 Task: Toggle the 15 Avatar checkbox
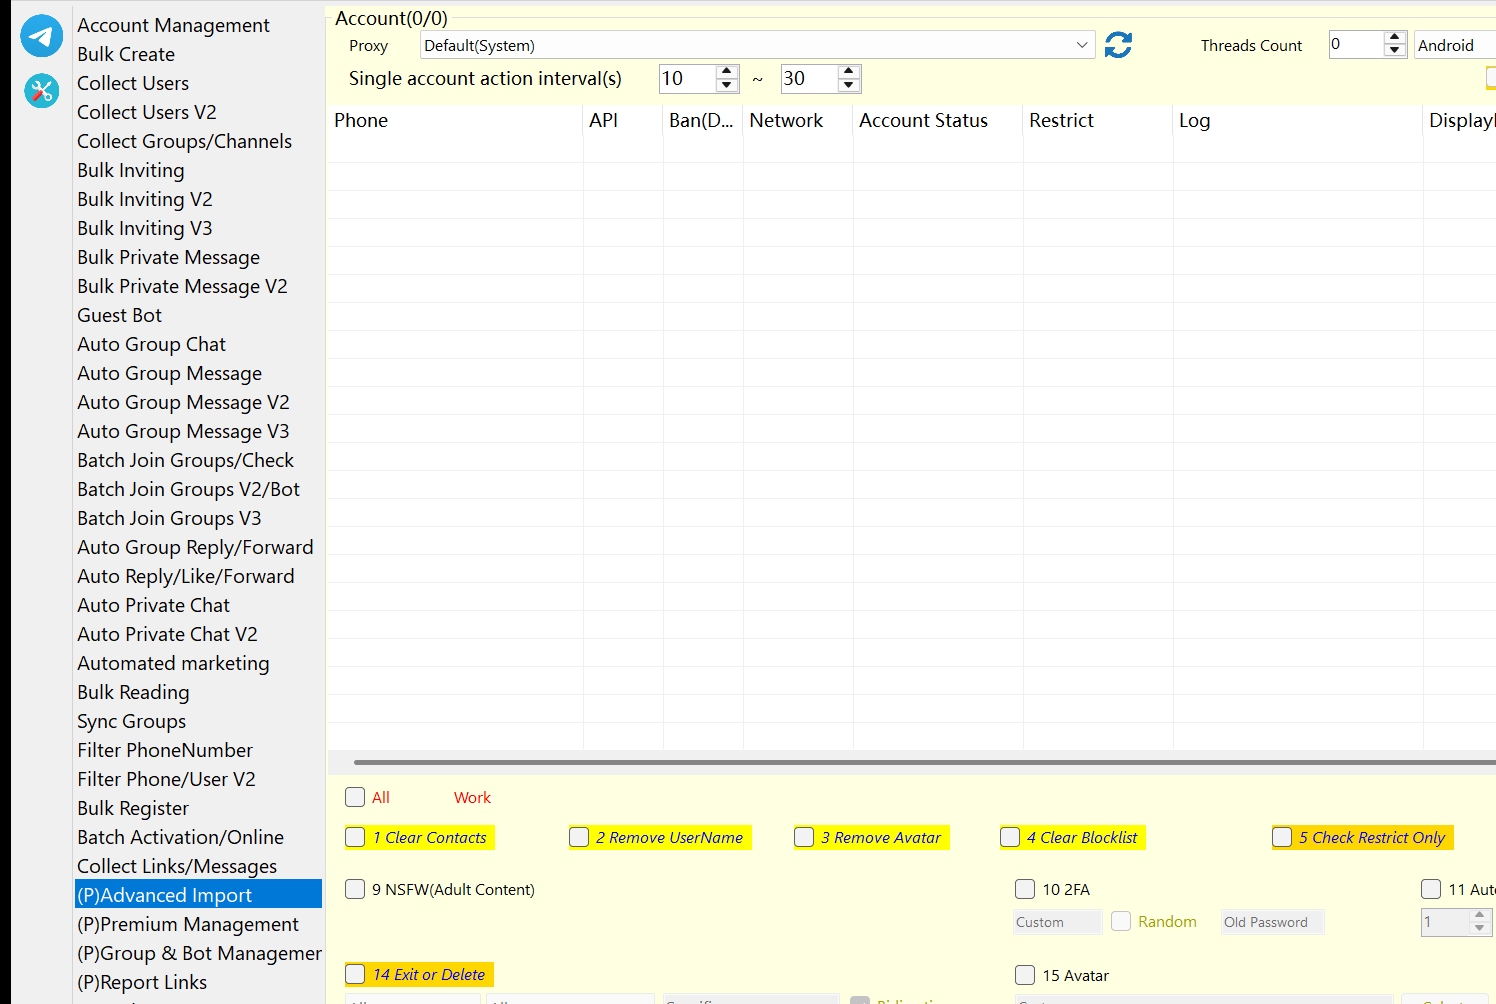[1025, 975]
